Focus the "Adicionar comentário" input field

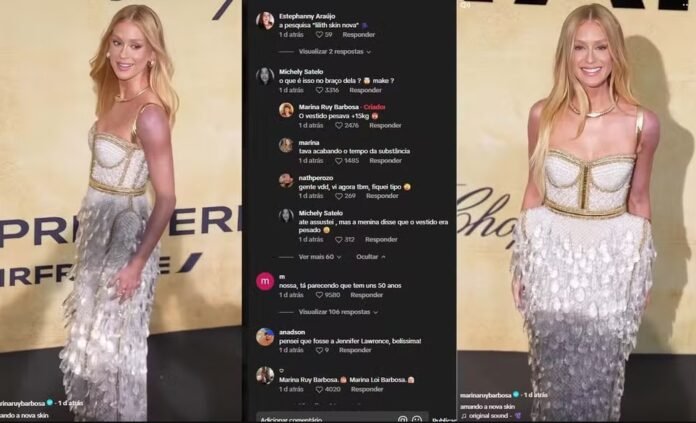pyautogui.click(x=326, y=419)
